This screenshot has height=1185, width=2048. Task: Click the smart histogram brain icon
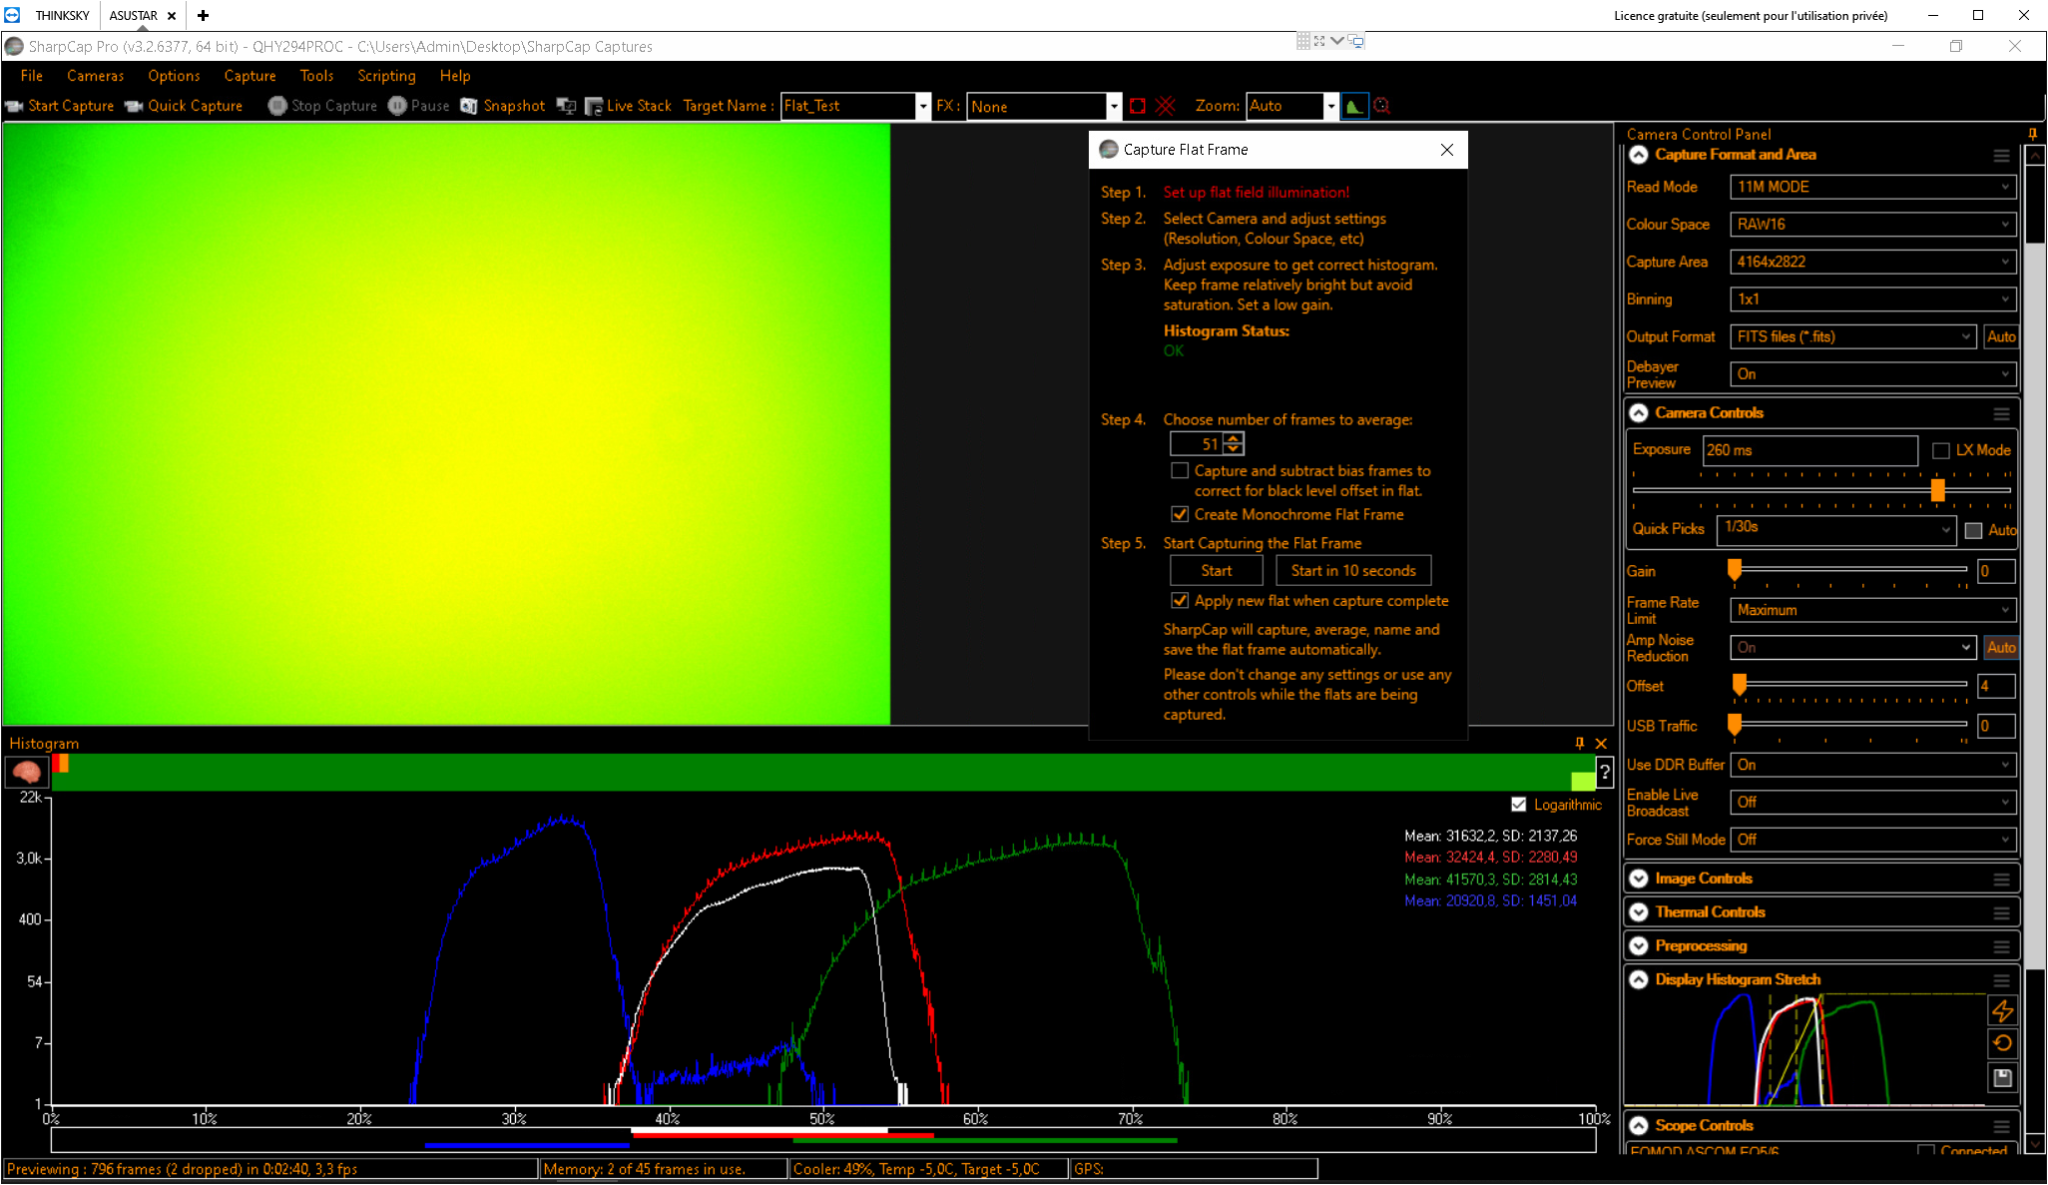[x=27, y=772]
